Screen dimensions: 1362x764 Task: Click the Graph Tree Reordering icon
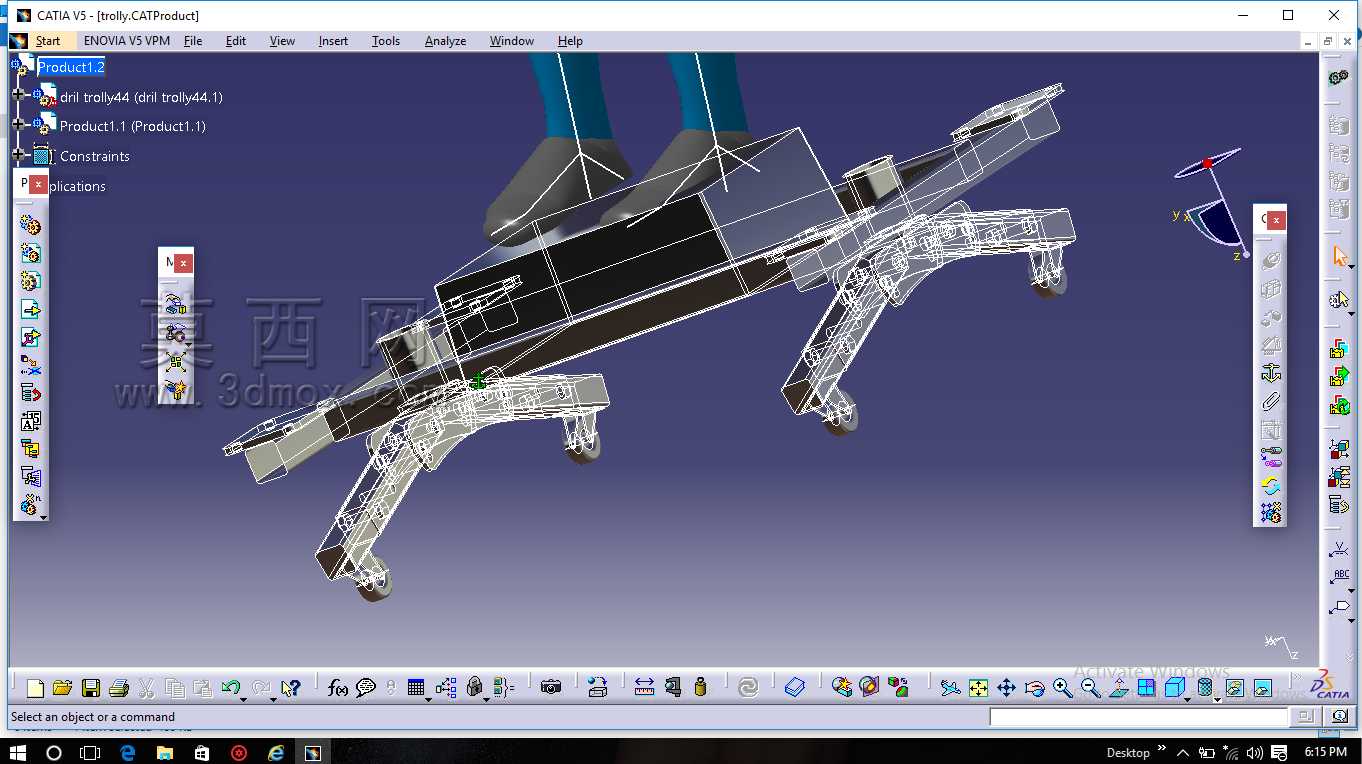31,394
